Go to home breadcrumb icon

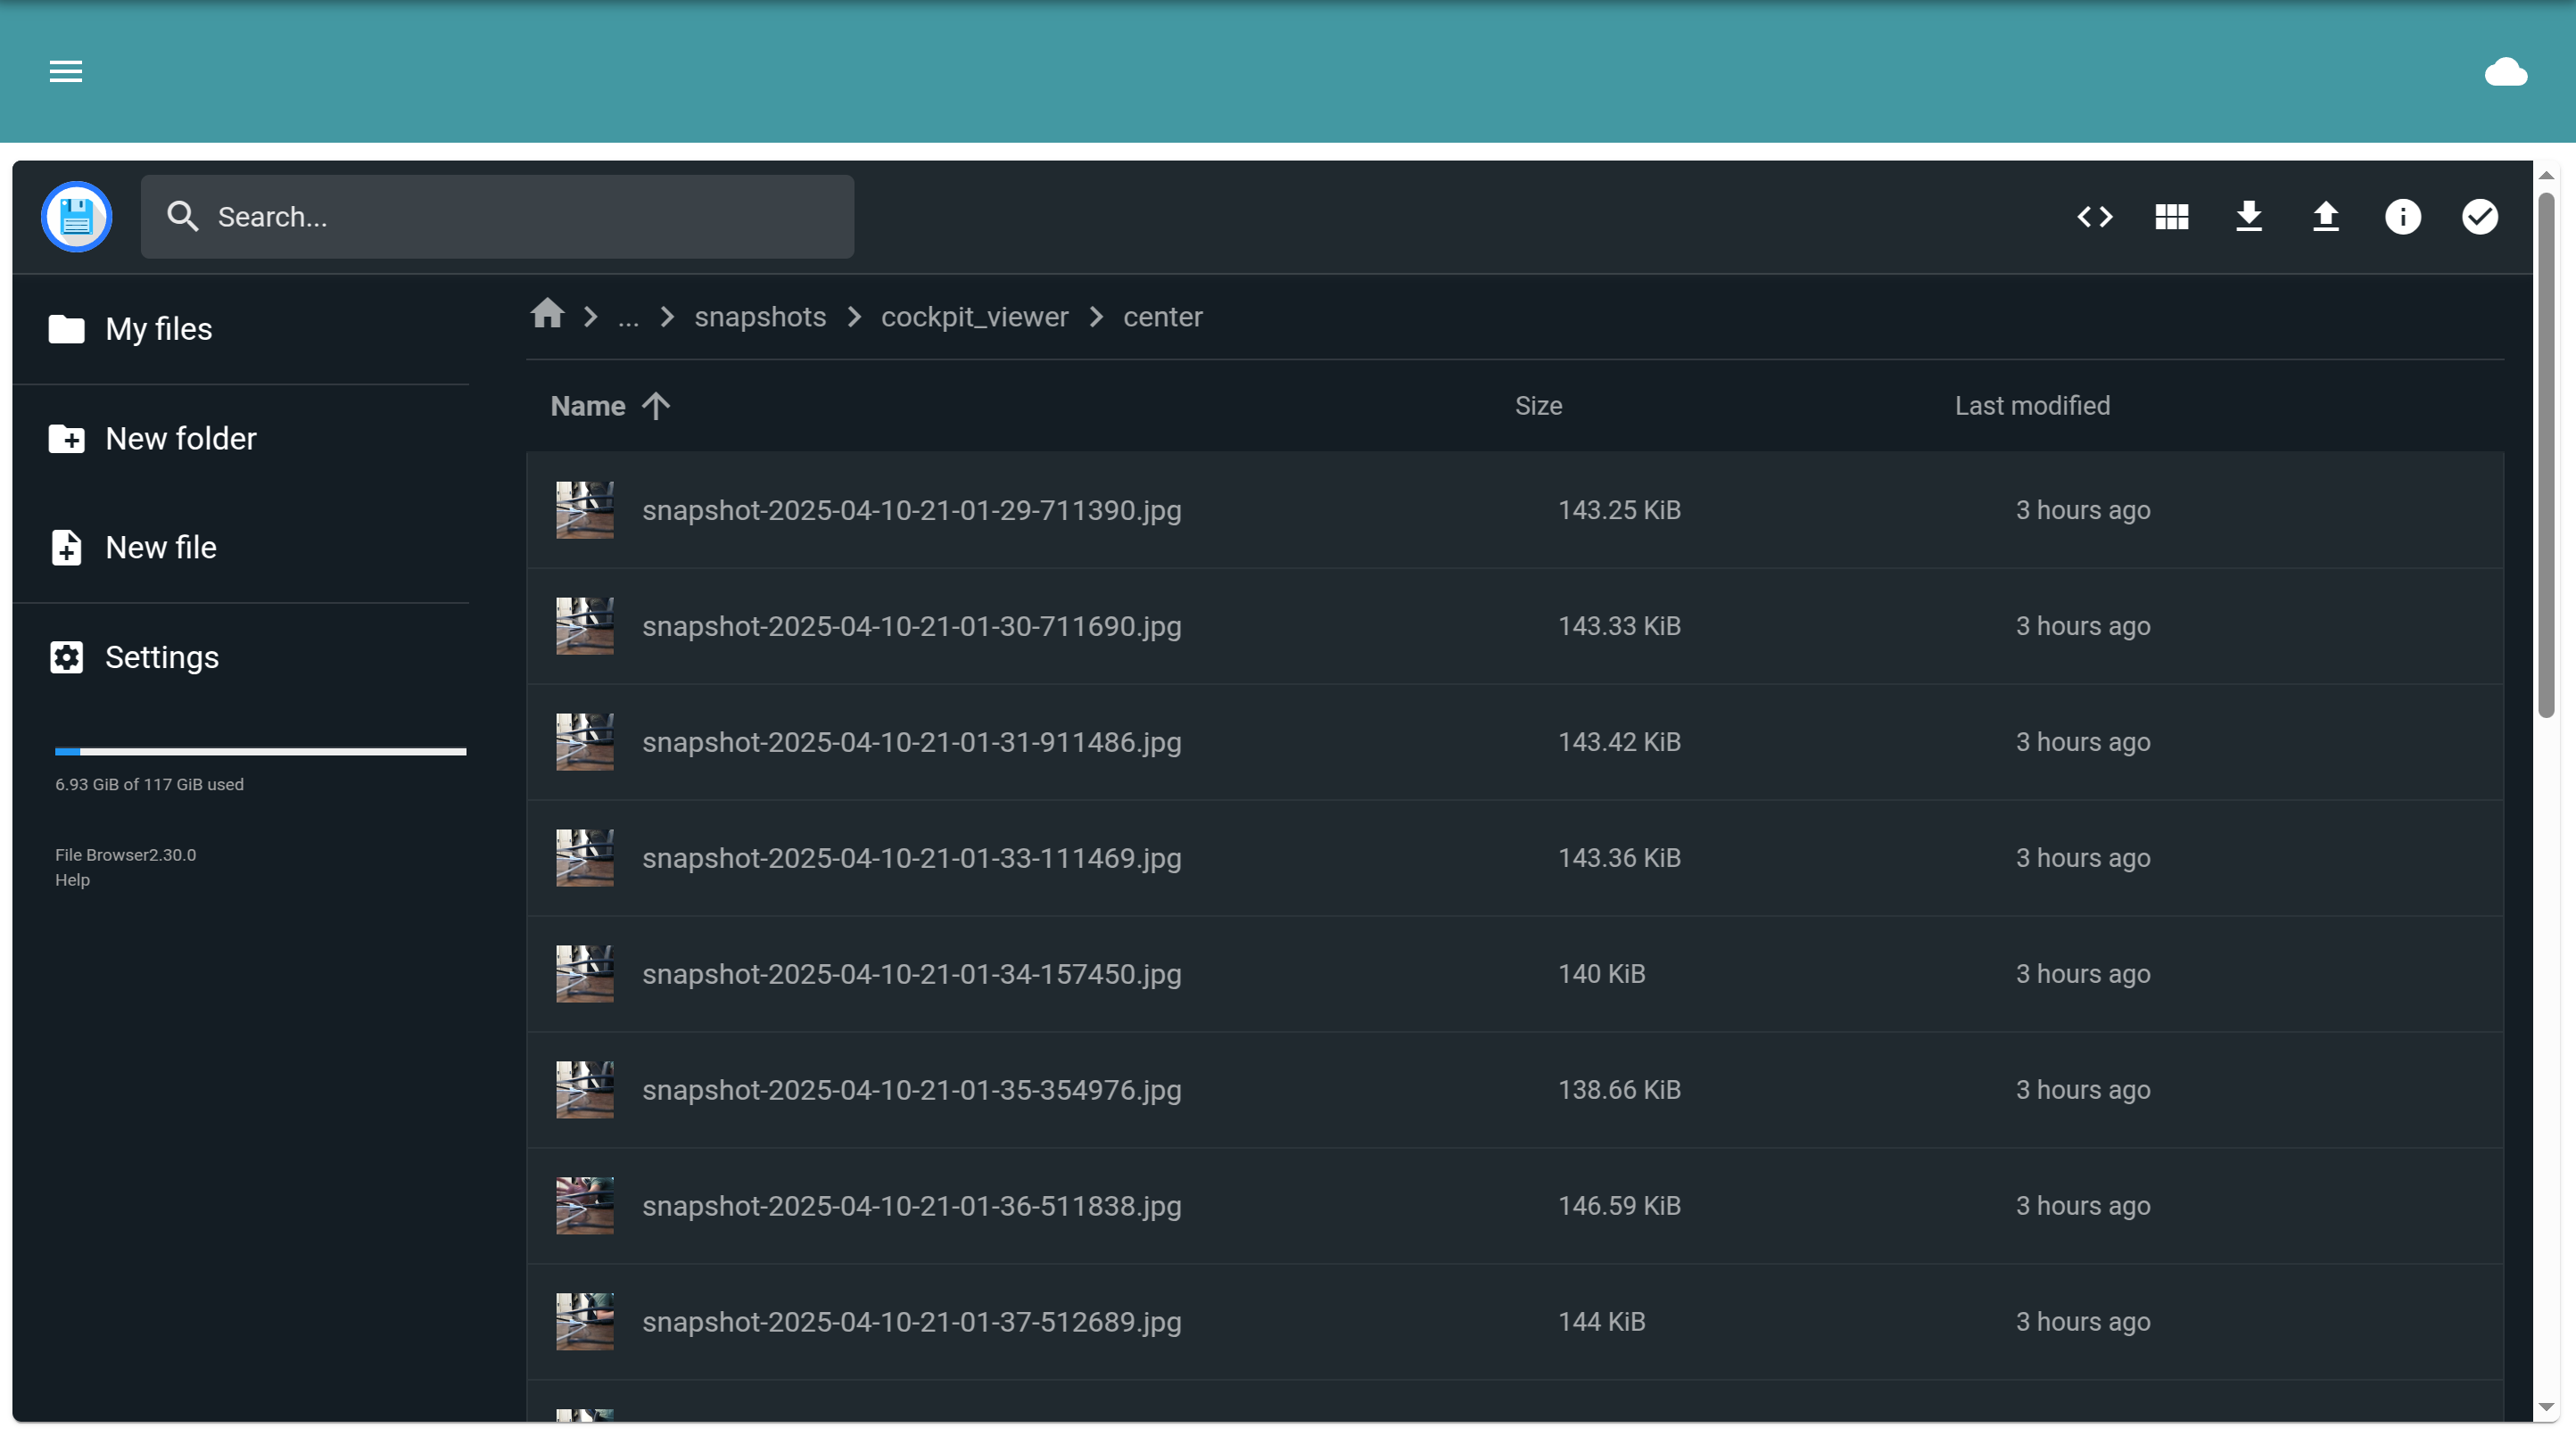point(547,315)
